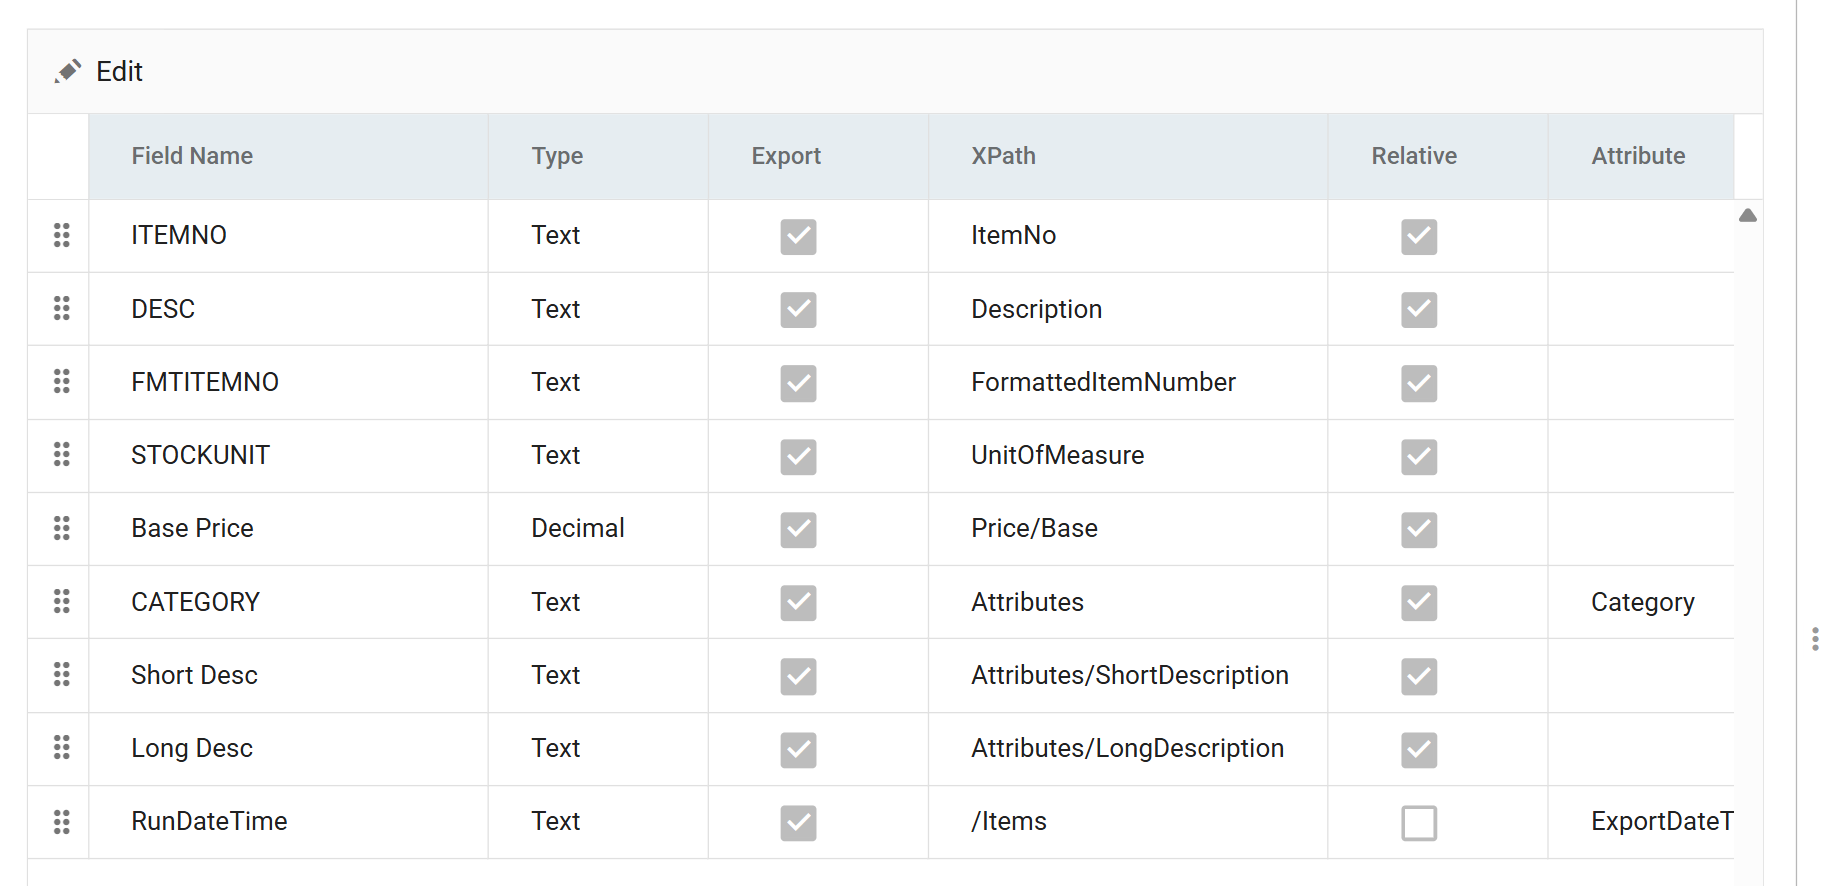
Task: Click the Price/Base XPath cell
Action: click(1128, 529)
